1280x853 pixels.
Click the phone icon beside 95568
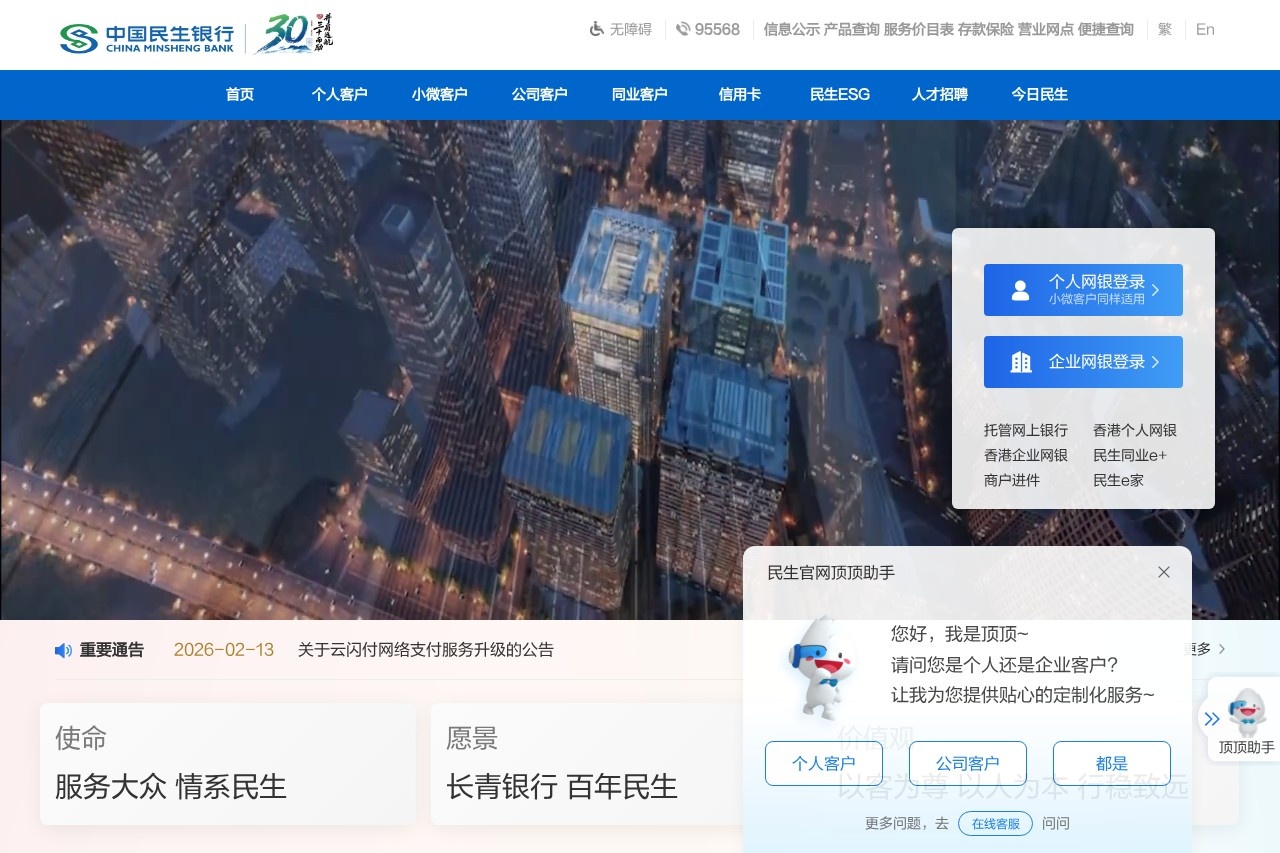tap(683, 29)
